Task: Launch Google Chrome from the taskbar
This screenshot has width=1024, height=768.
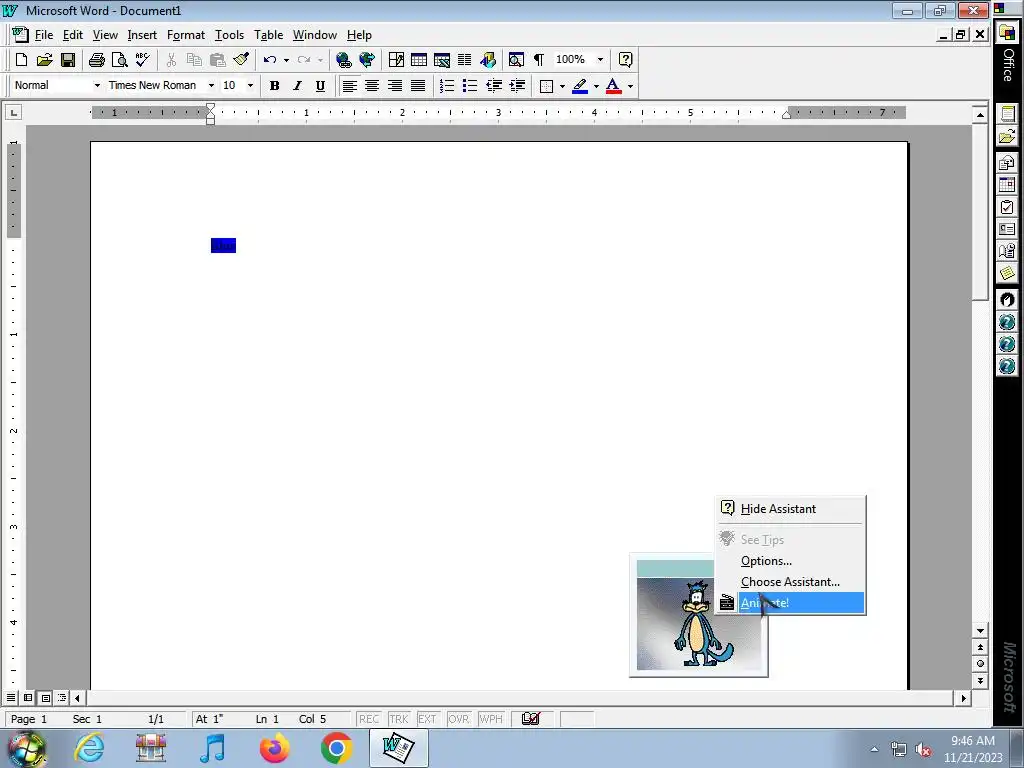Action: (x=336, y=748)
